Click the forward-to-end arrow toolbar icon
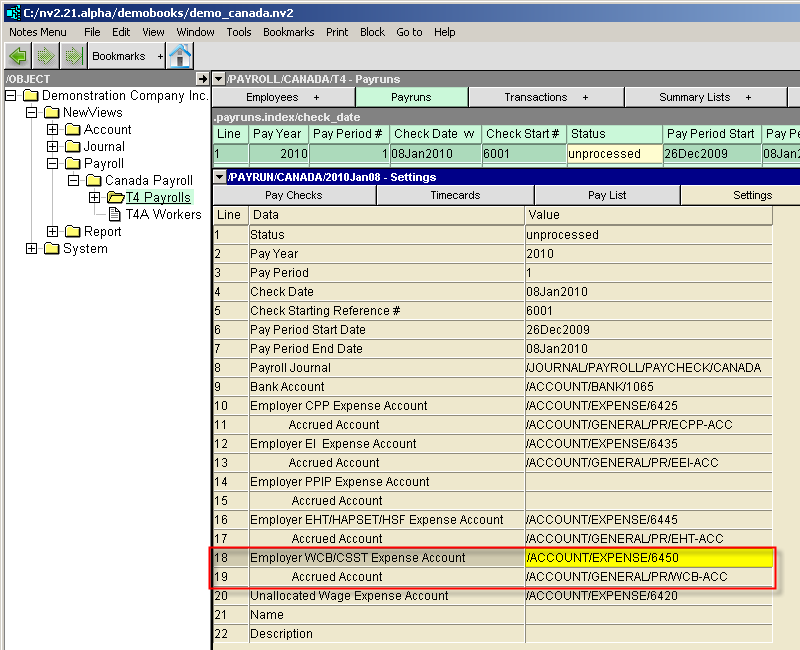This screenshot has height=650, width=800. [x=72, y=56]
